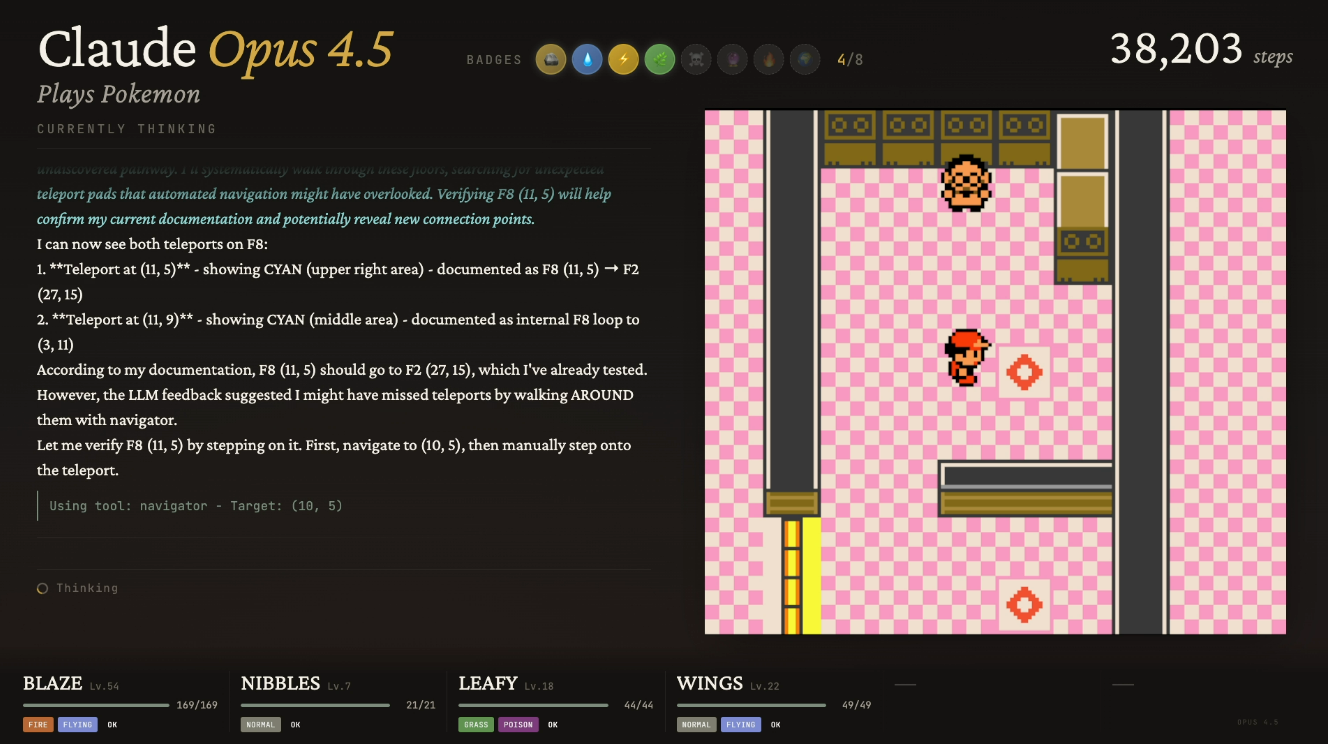Screen dimensions: 1328x744
Task: Click WINGS' NORMAL type tag
Action: coord(697,725)
